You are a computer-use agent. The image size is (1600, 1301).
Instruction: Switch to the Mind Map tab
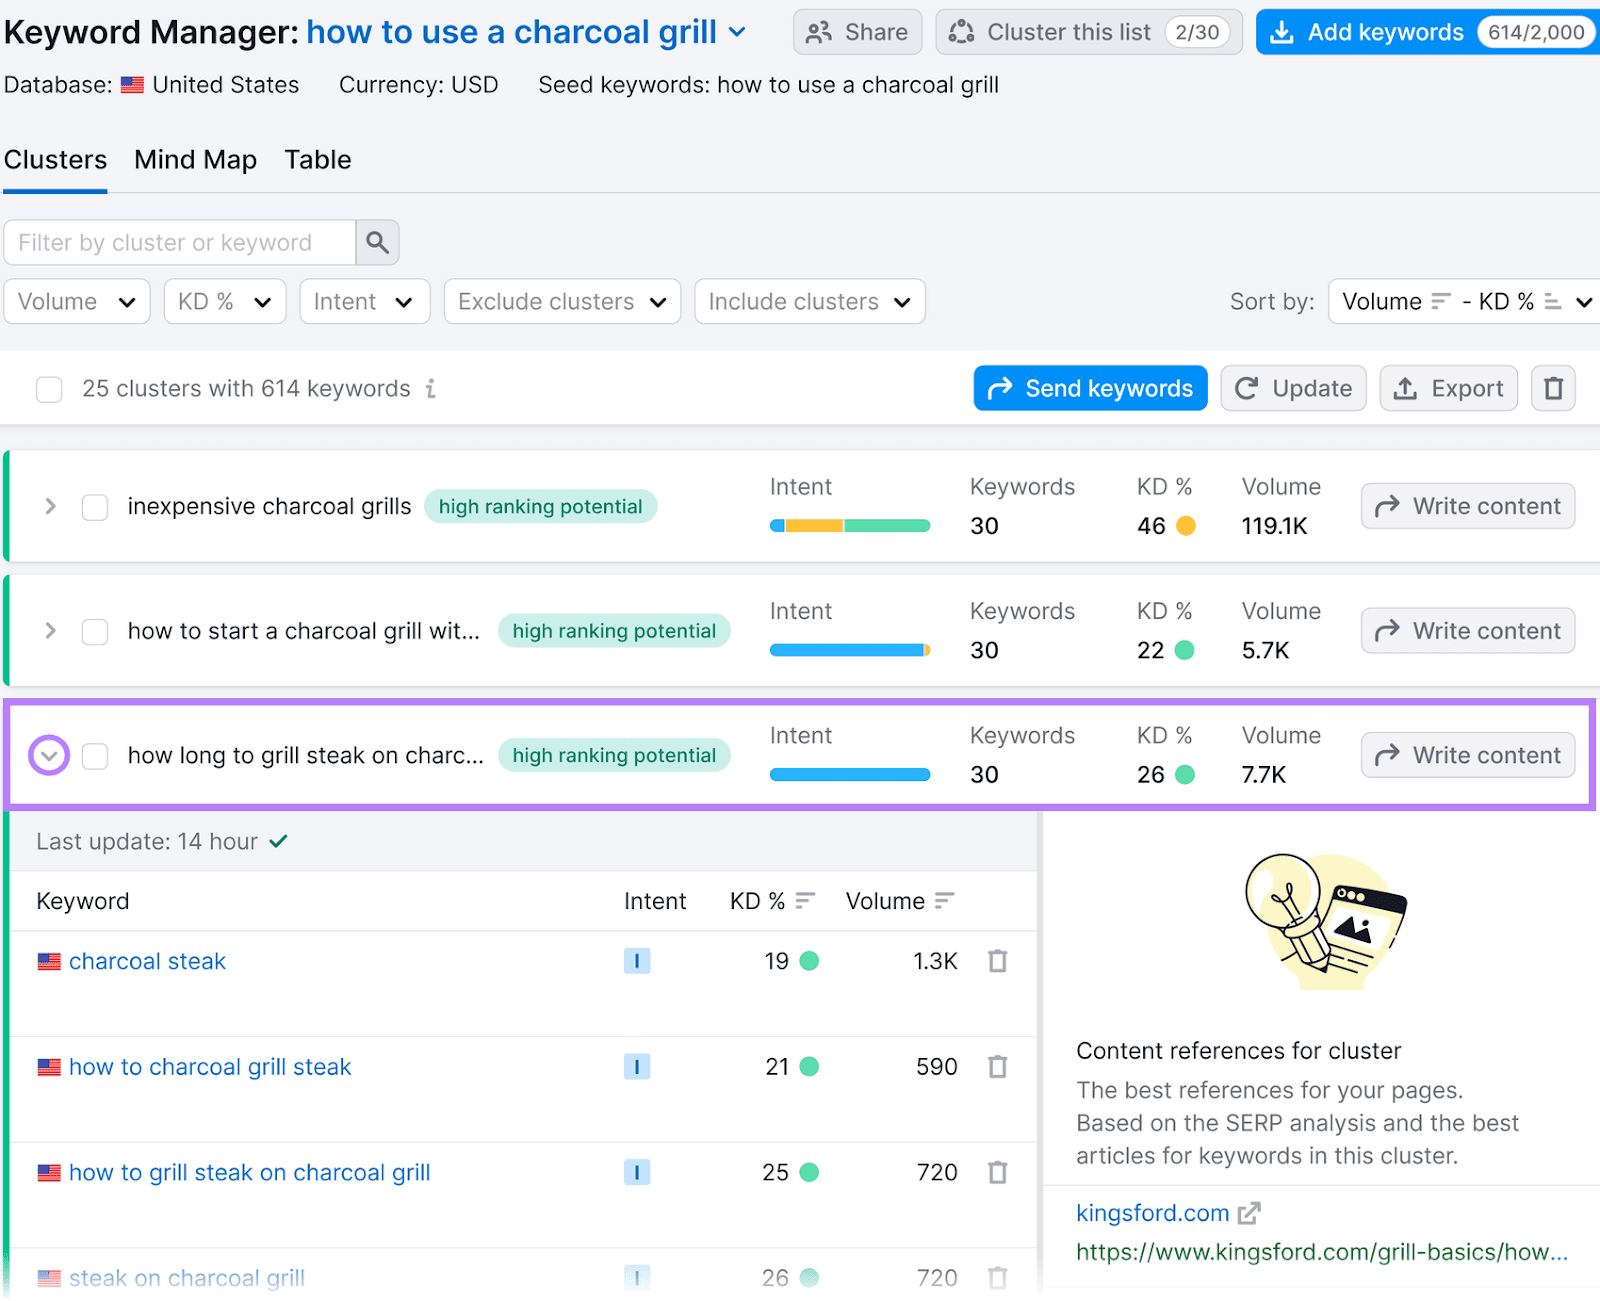[195, 159]
